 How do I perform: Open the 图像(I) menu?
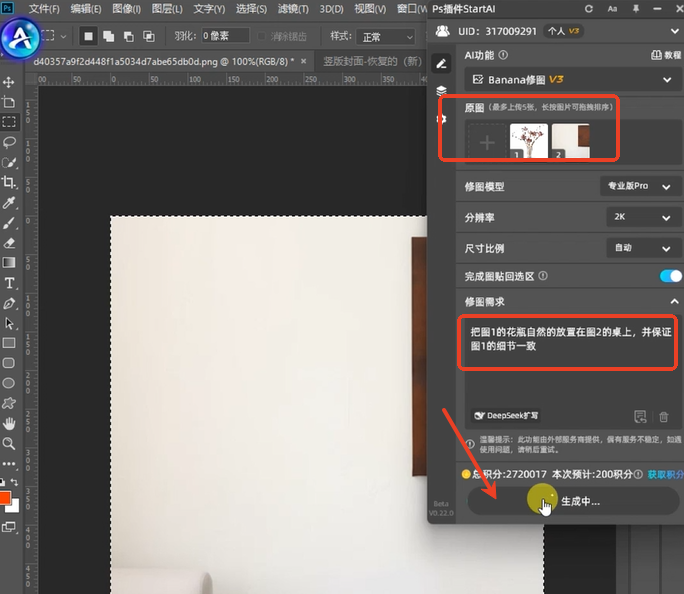point(127,9)
